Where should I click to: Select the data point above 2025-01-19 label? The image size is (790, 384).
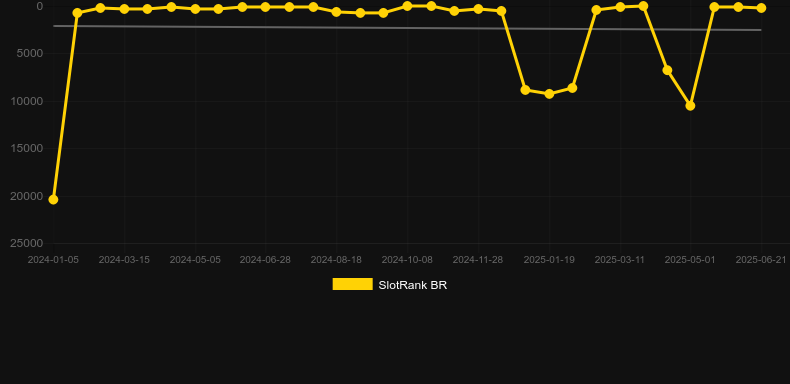(x=549, y=94)
